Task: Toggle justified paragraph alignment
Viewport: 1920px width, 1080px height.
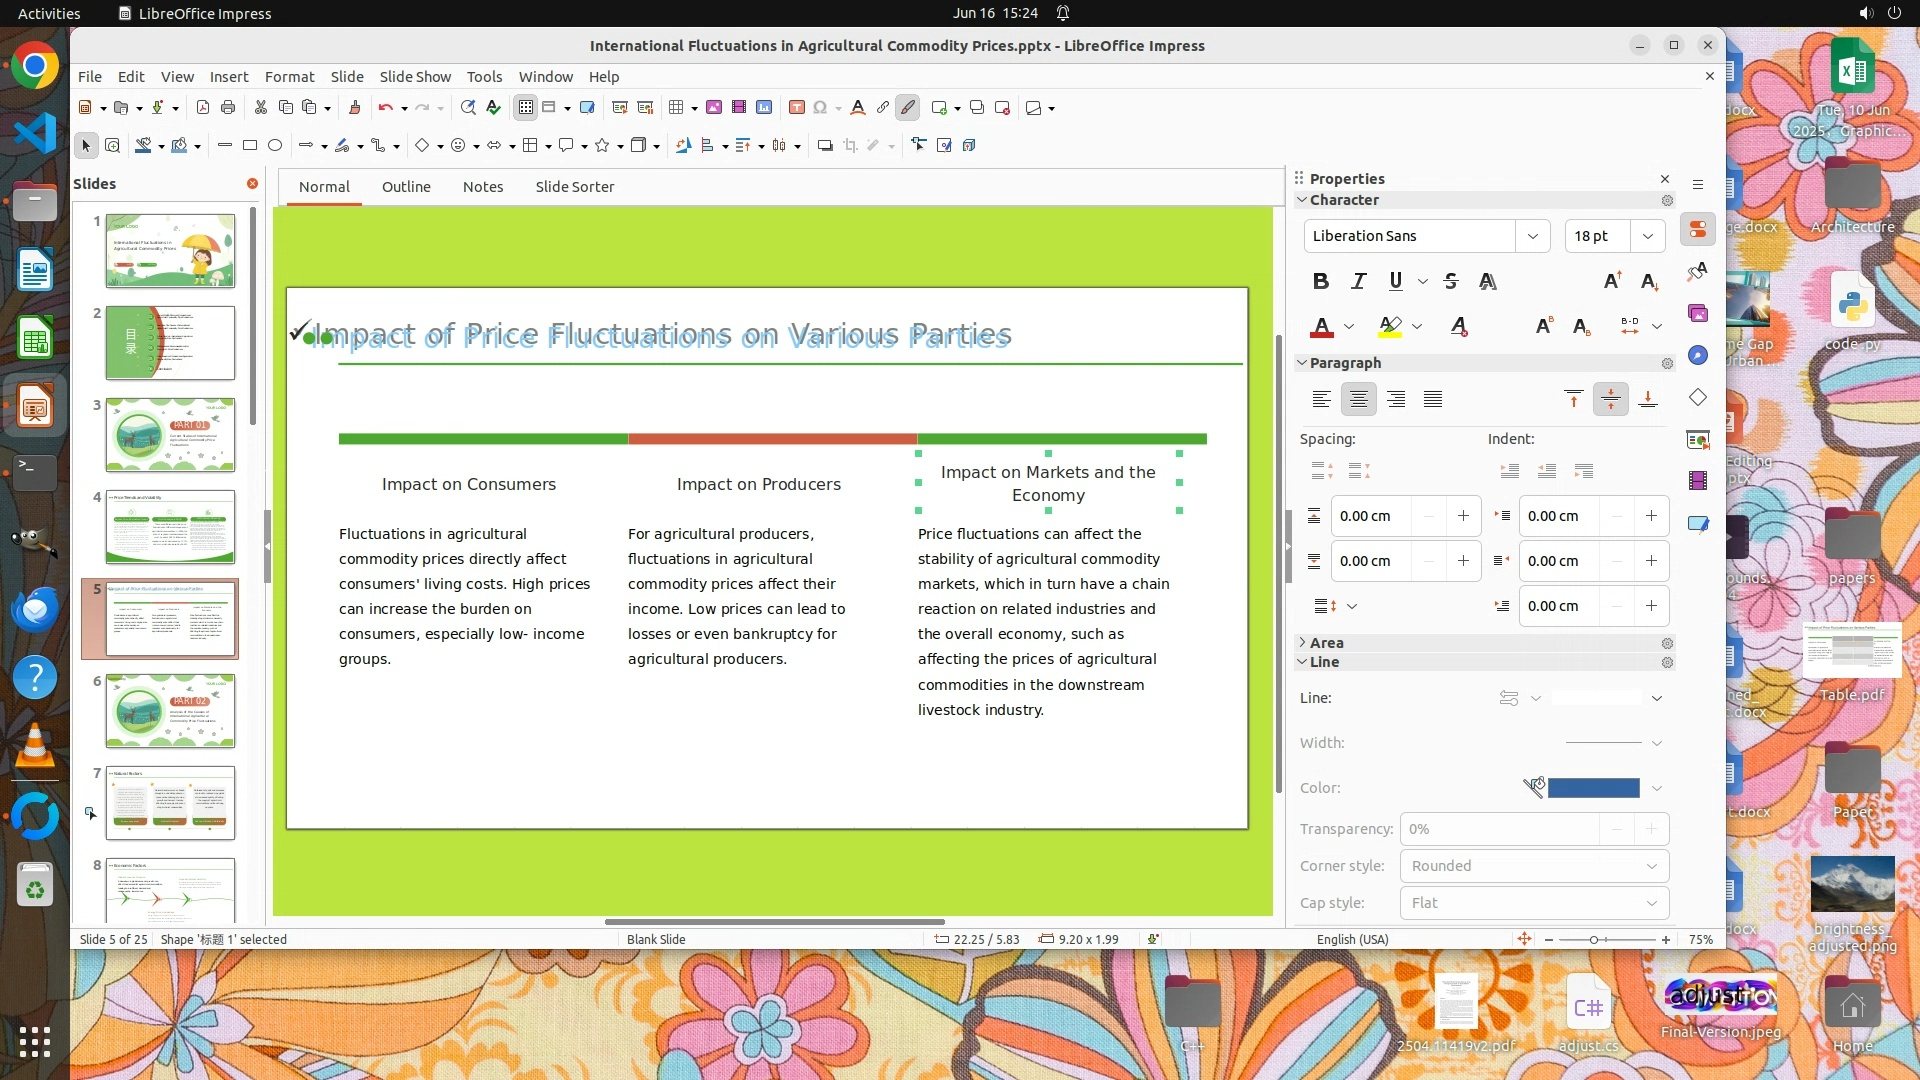Action: [x=1433, y=400]
